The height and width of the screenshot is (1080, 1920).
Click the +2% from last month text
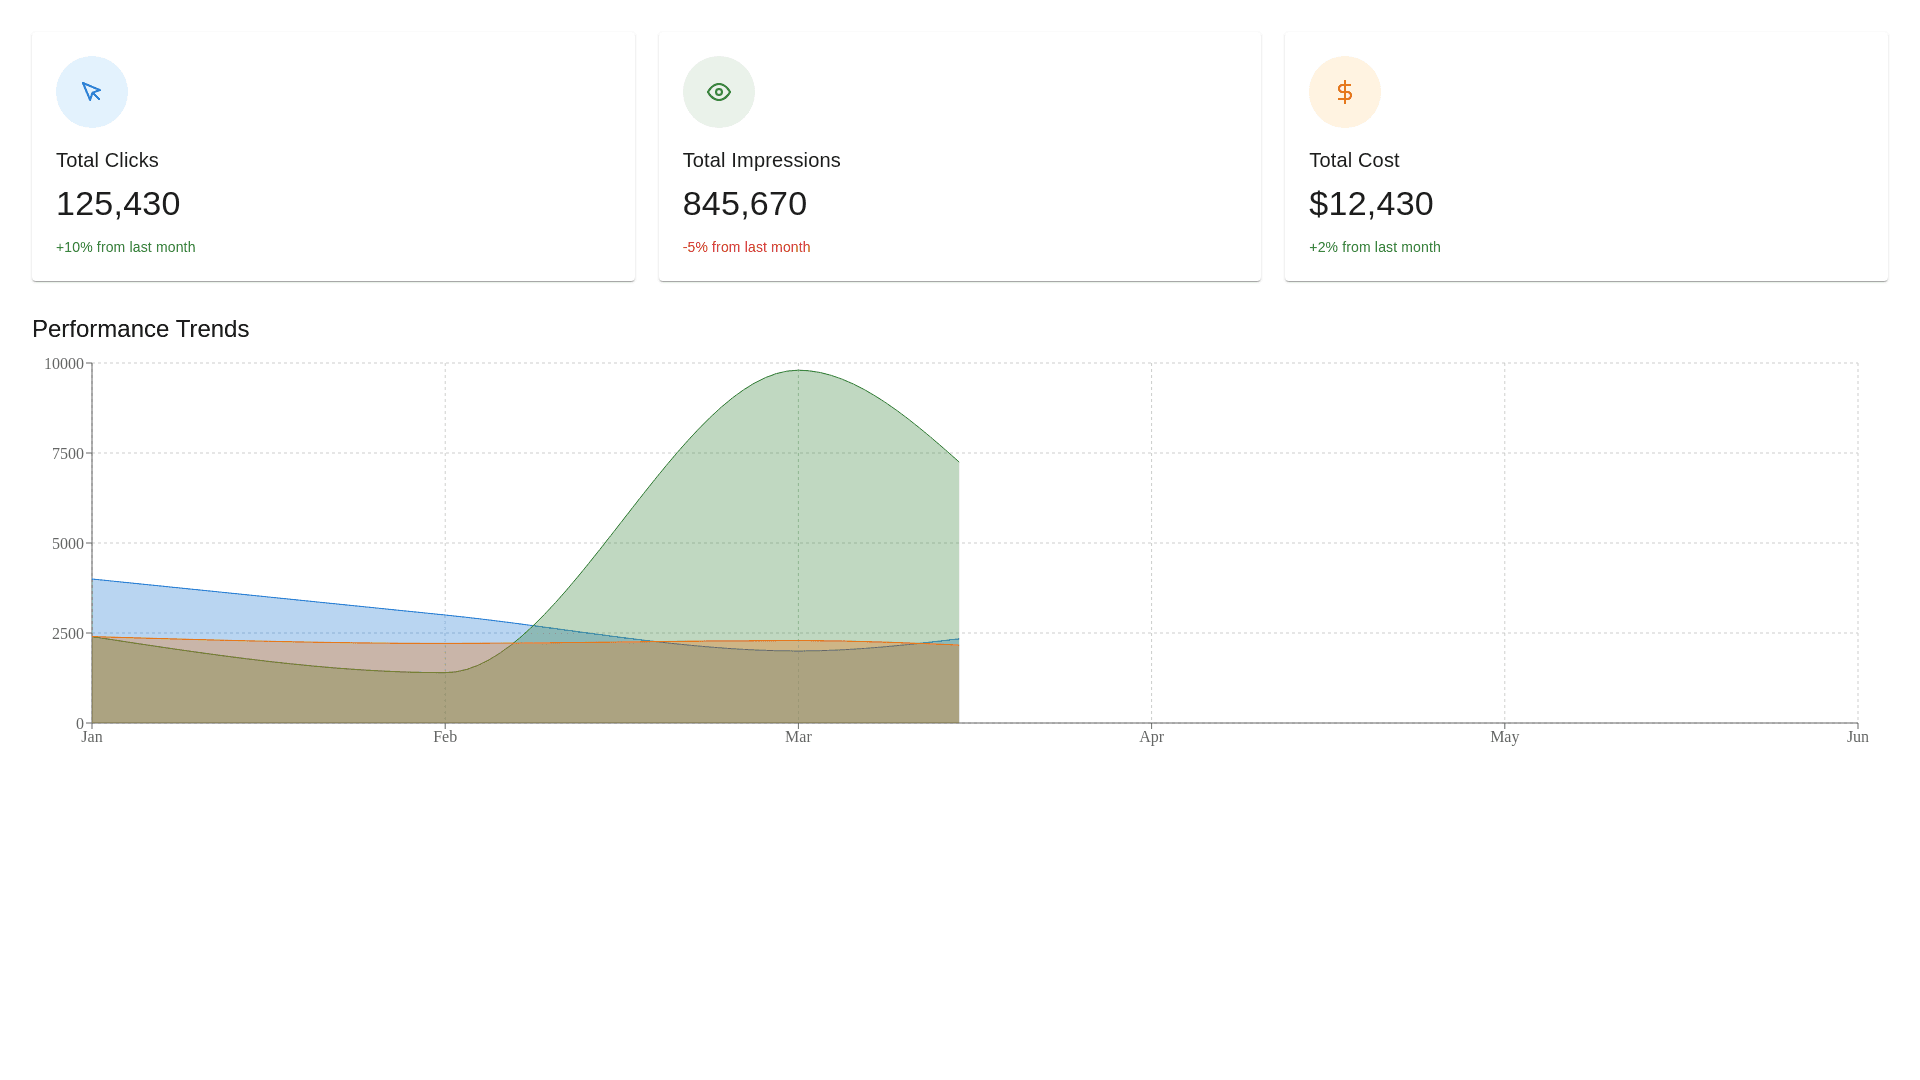(x=1374, y=247)
